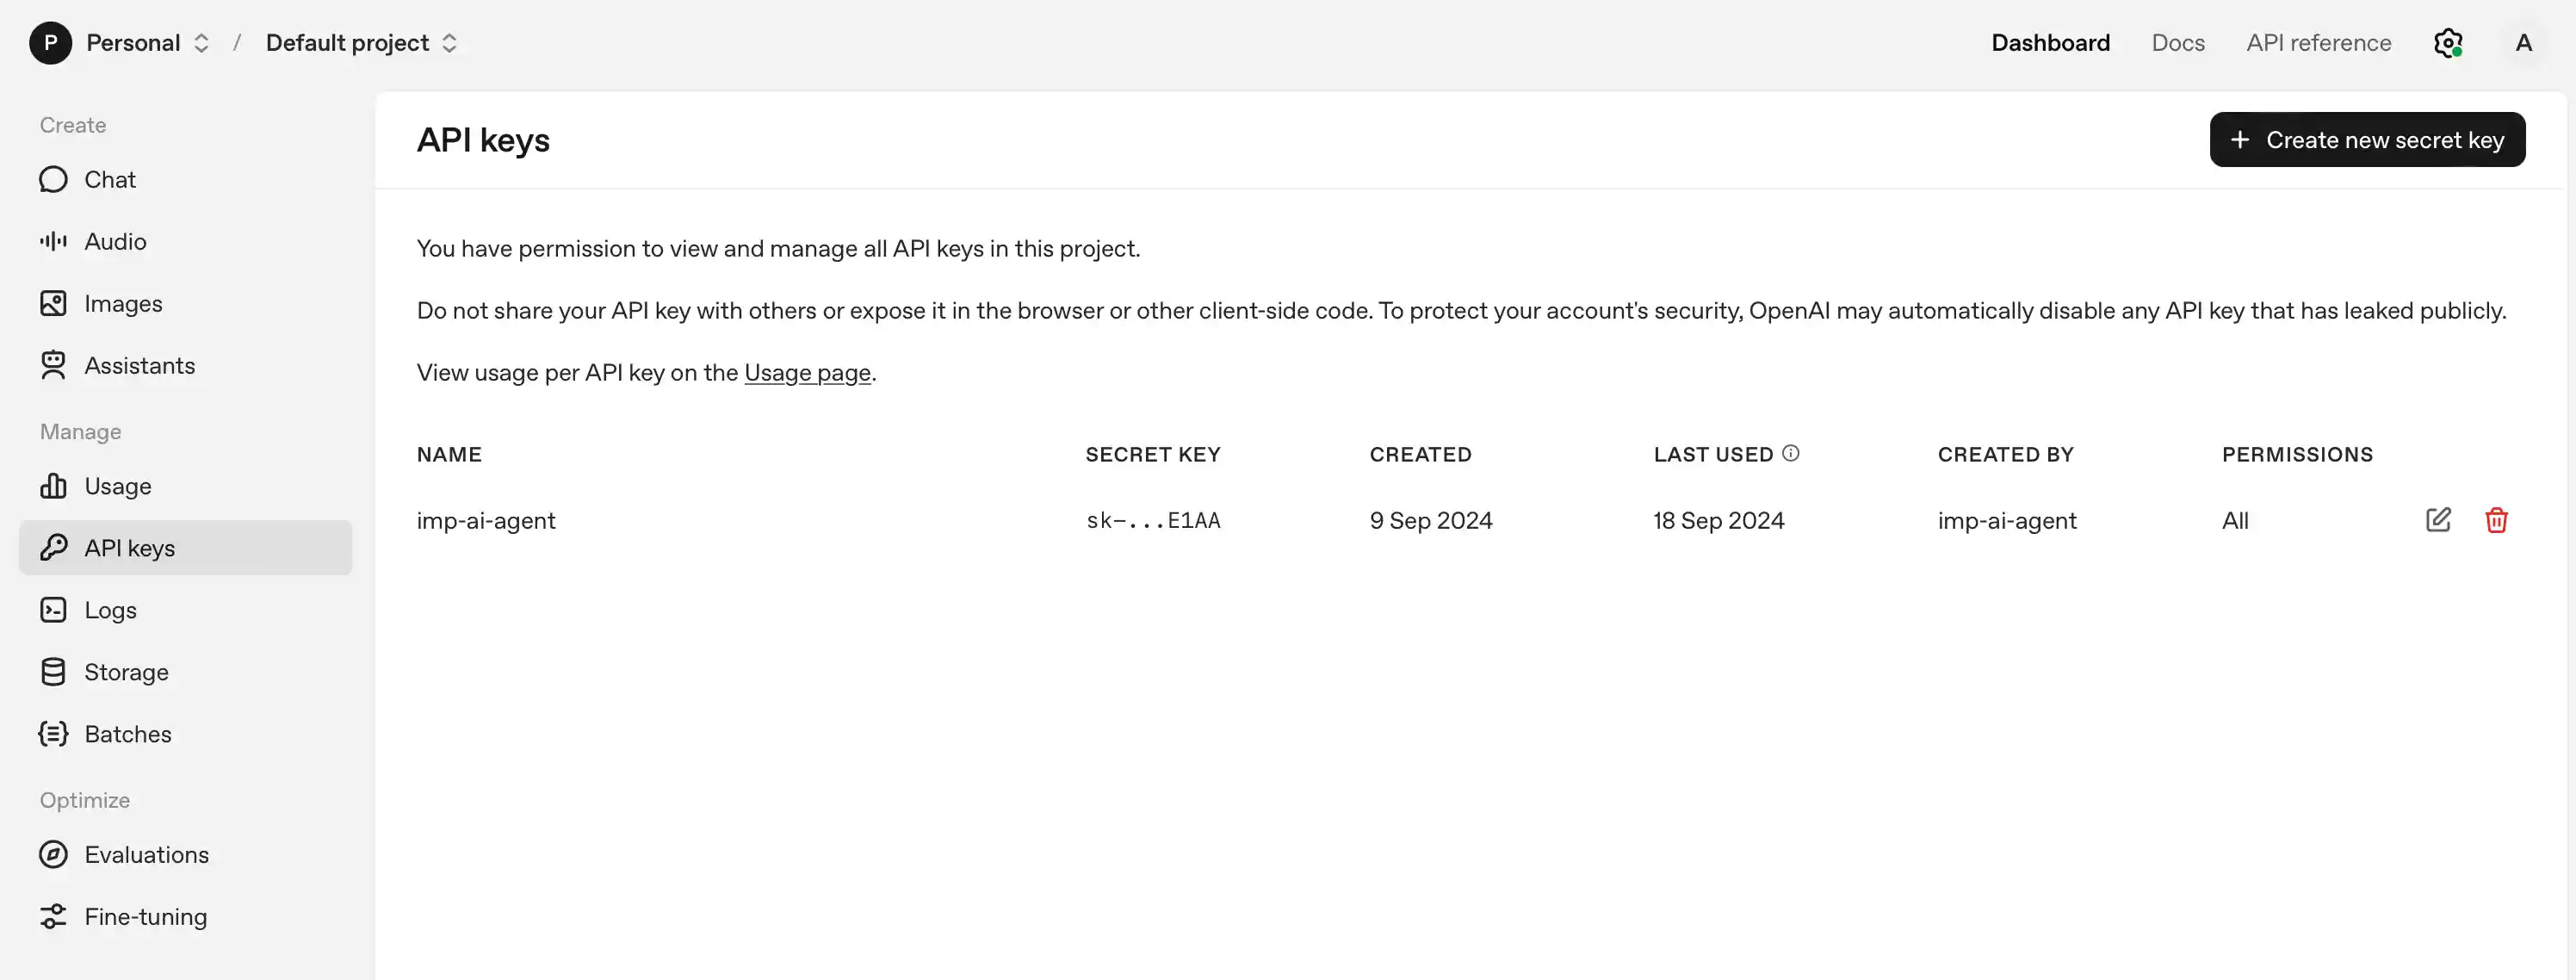Open the API reference page
This screenshot has width=2576, height=980.
coord(2319,42)
